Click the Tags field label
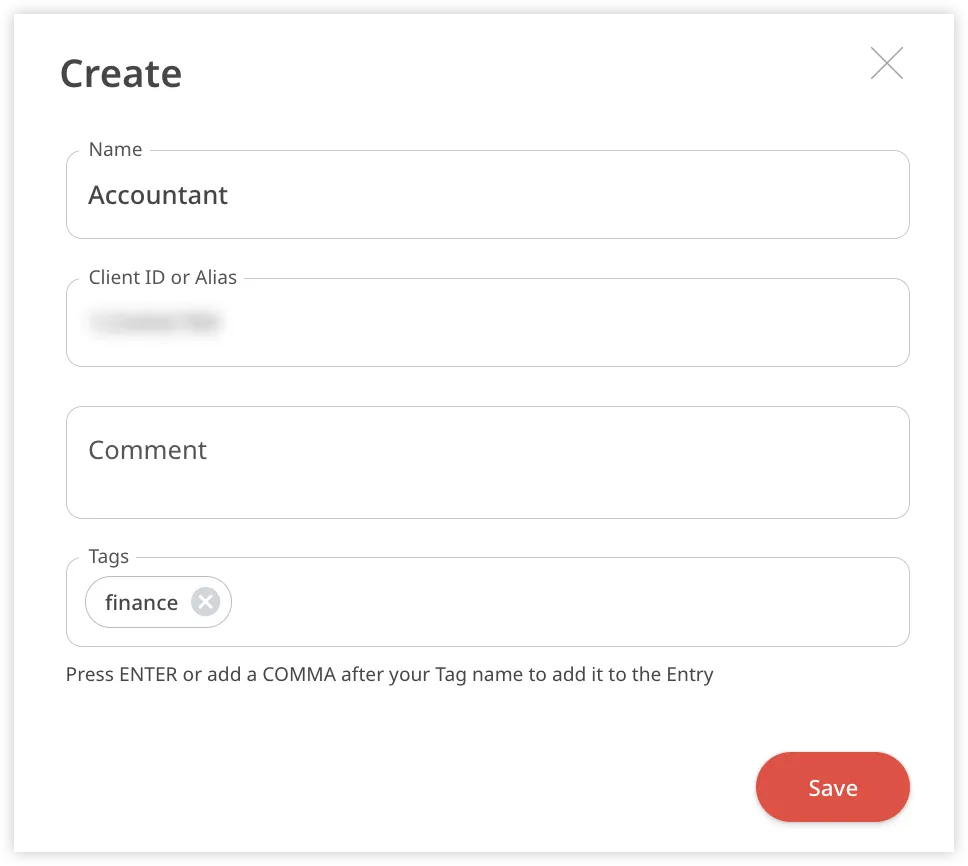 pyautogui.click(x=108, y=557)
